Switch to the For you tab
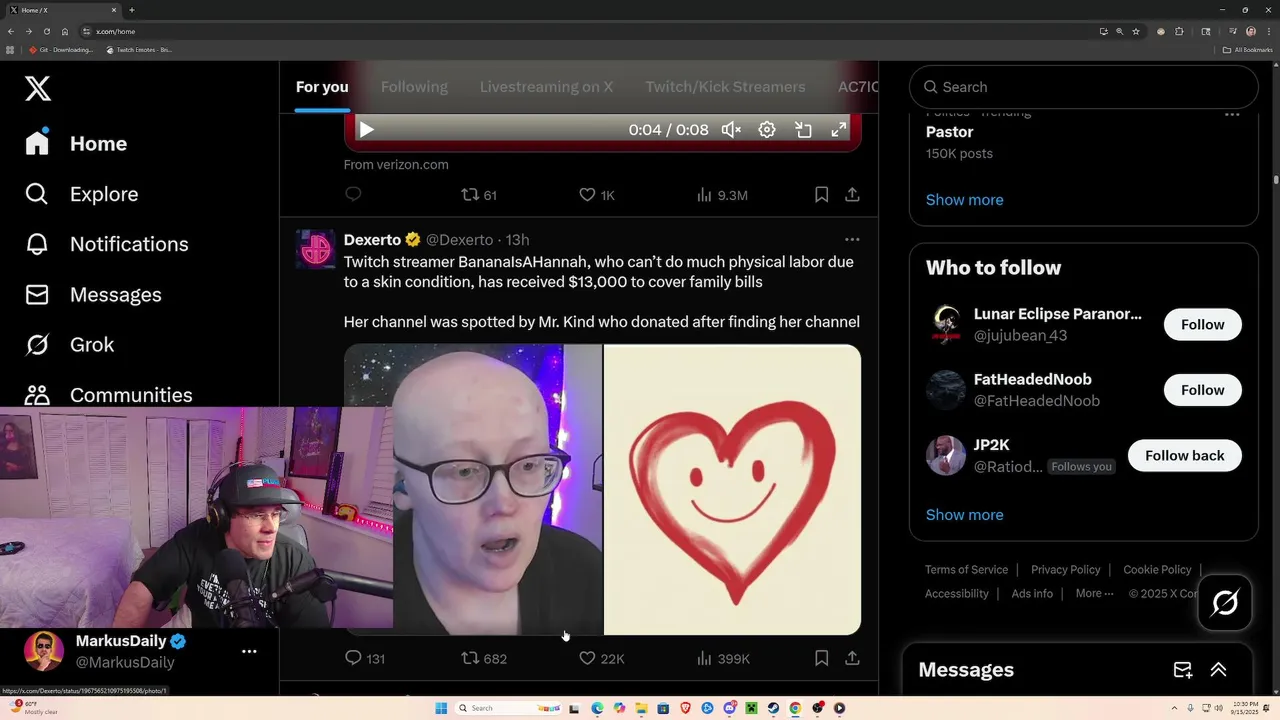The height and width of the screenshot is (720, 1280). 322,87
